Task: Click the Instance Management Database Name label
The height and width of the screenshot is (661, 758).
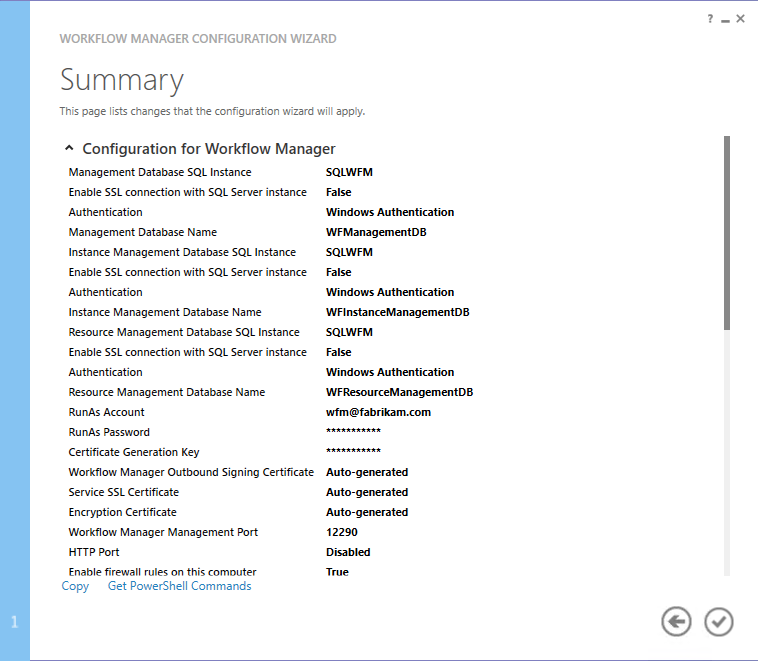Action: (x=165, y=312)
